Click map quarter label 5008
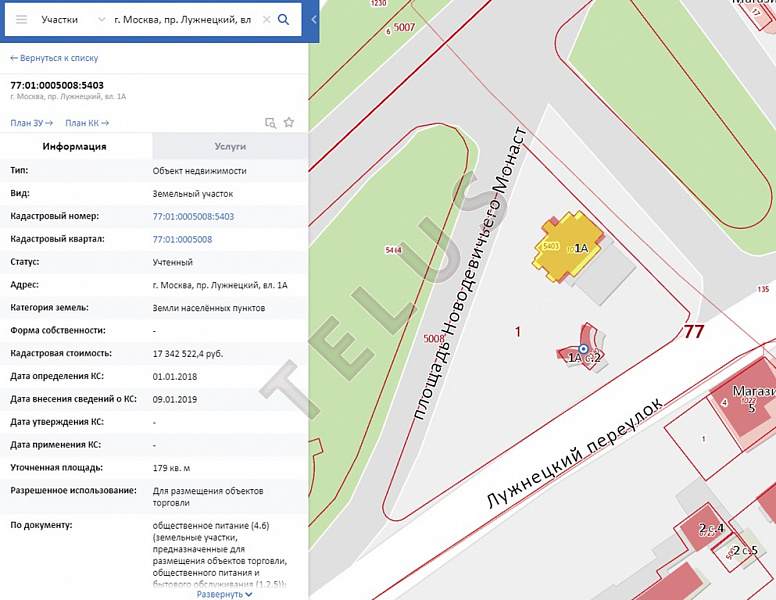Viewport: 776px width, 600px height. tap(434, 339)
